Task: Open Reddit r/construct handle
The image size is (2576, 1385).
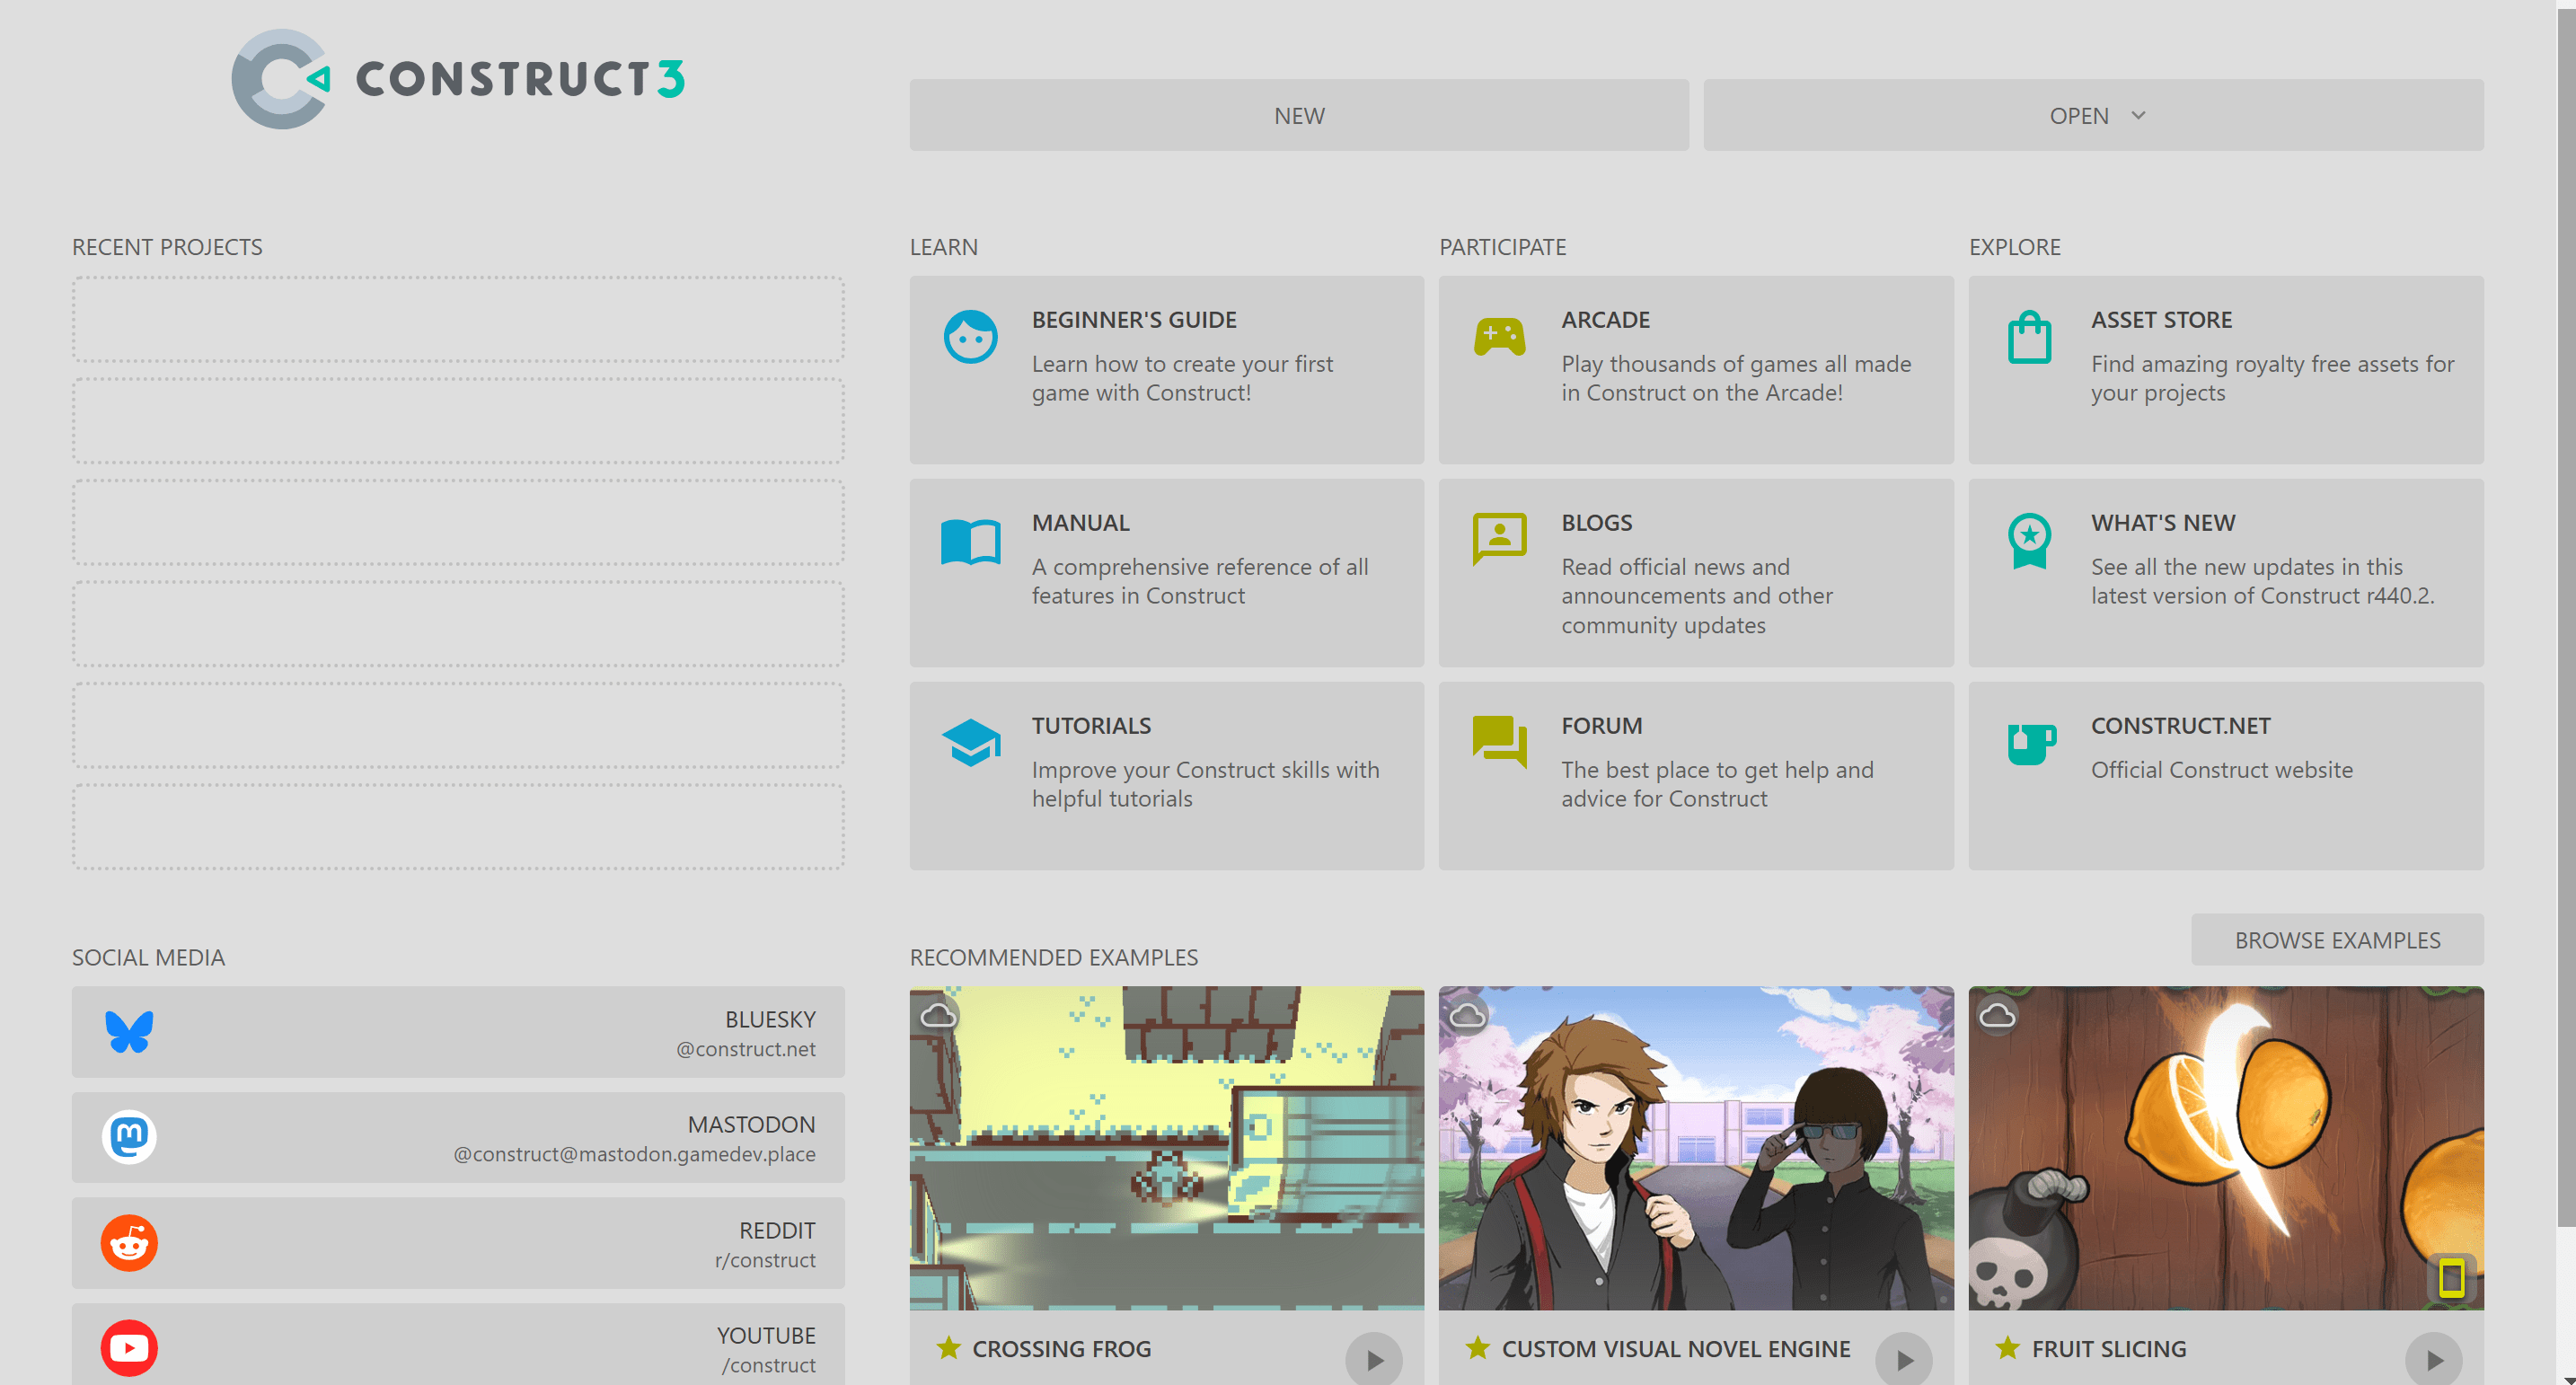Action: (765, 1260)
